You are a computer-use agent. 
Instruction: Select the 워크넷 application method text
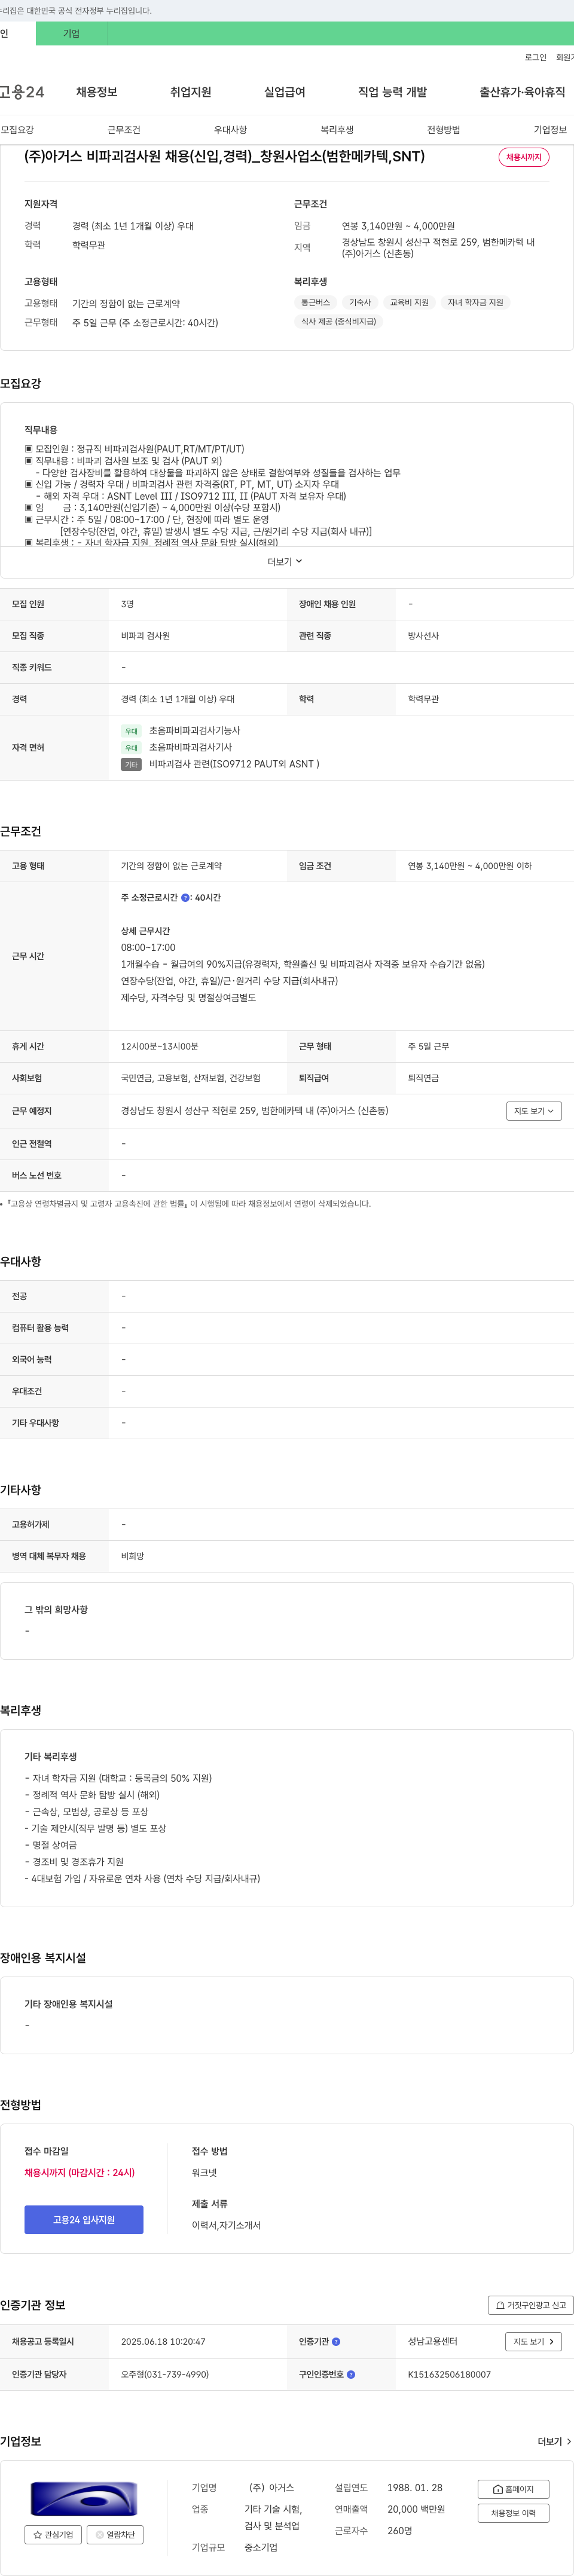point(204,2172)
